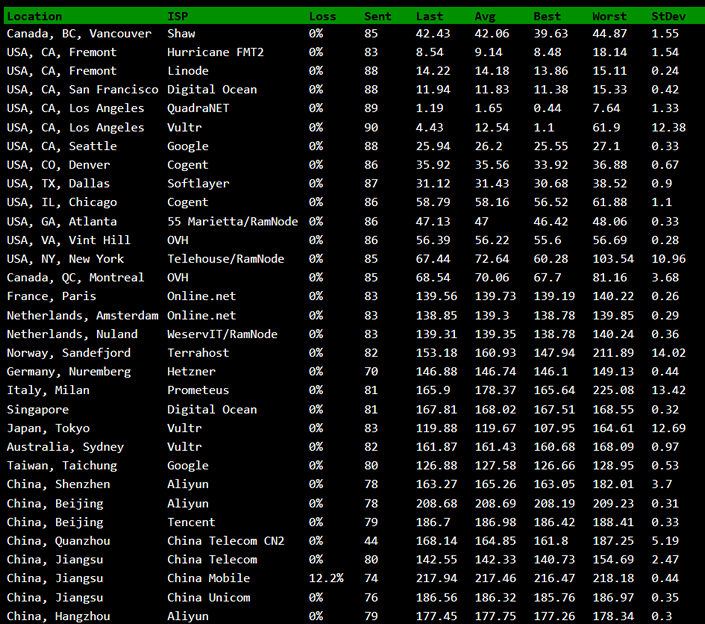This screenshot has height=624, width=705.
Task: Select 'USA, CO, Denver' location
Action: pos(58,165)
